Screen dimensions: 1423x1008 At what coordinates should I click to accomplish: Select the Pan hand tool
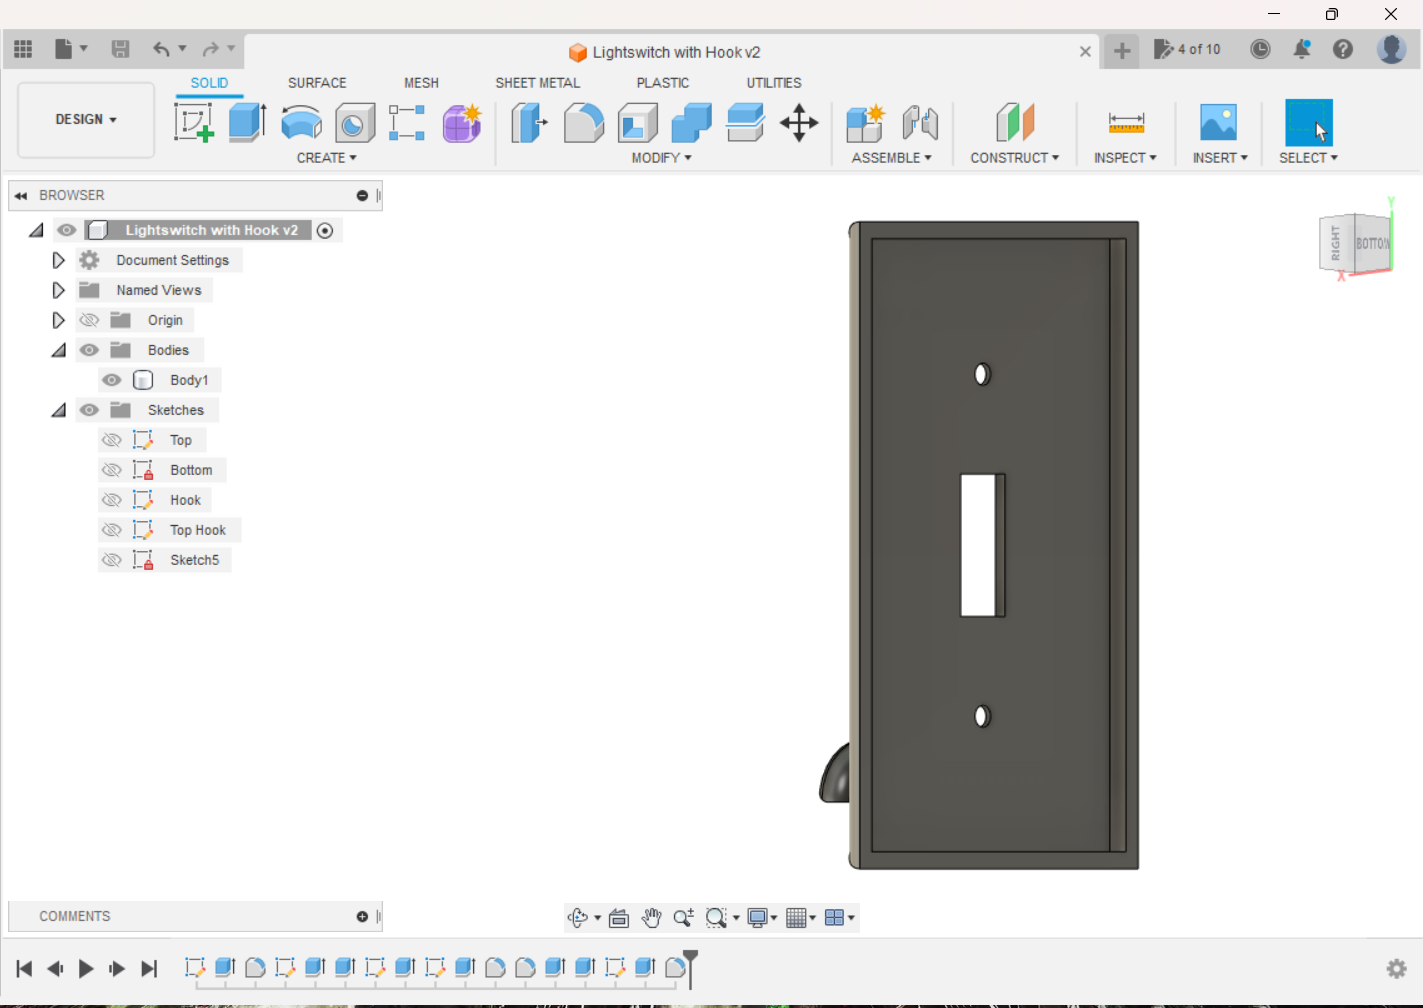[x=652, y=917]
